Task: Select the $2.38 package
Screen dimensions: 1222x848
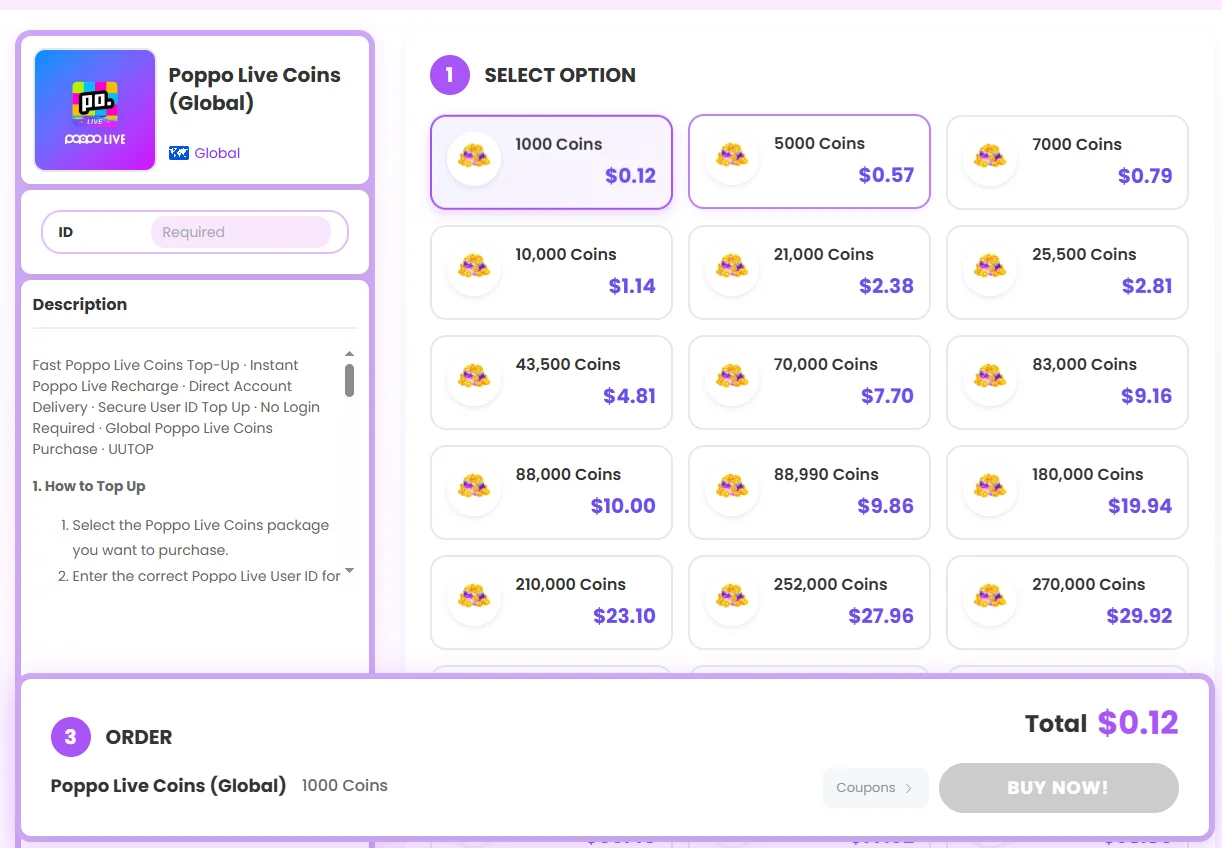Action: coord(809,272)
